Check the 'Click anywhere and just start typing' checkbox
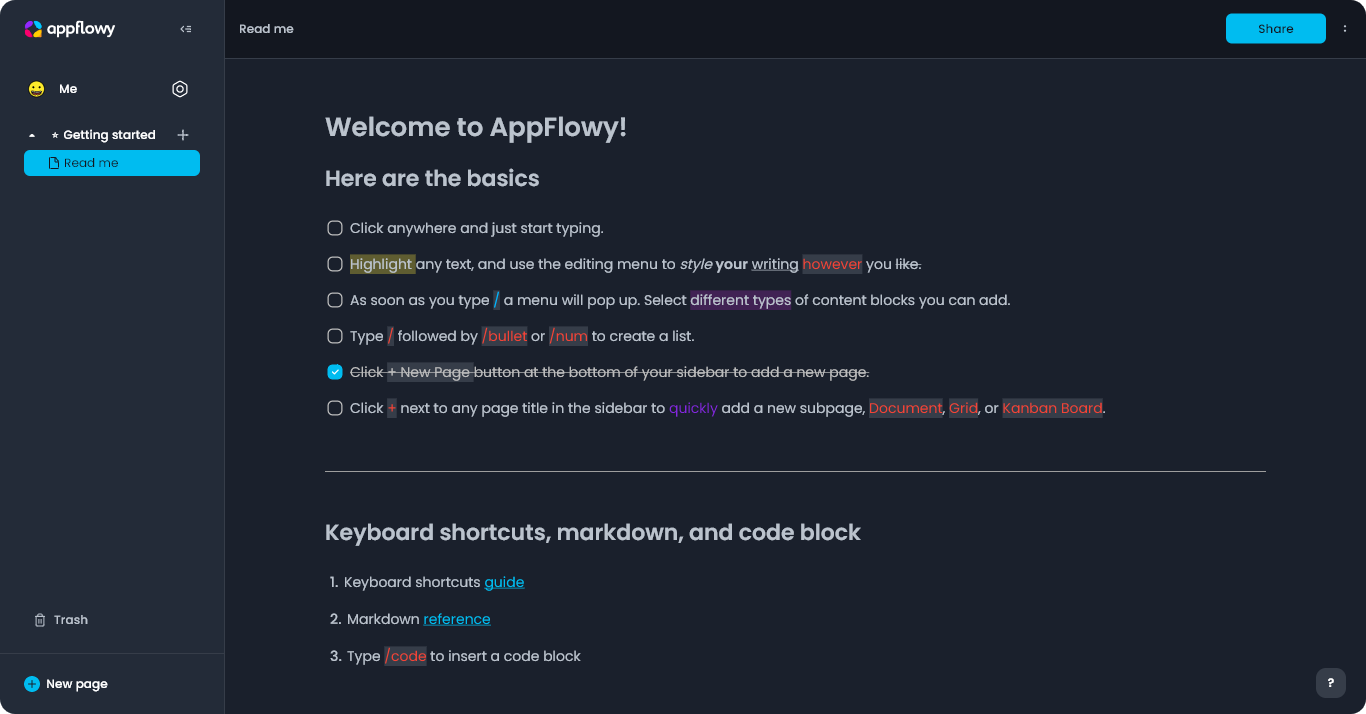 tap(335, 228)
